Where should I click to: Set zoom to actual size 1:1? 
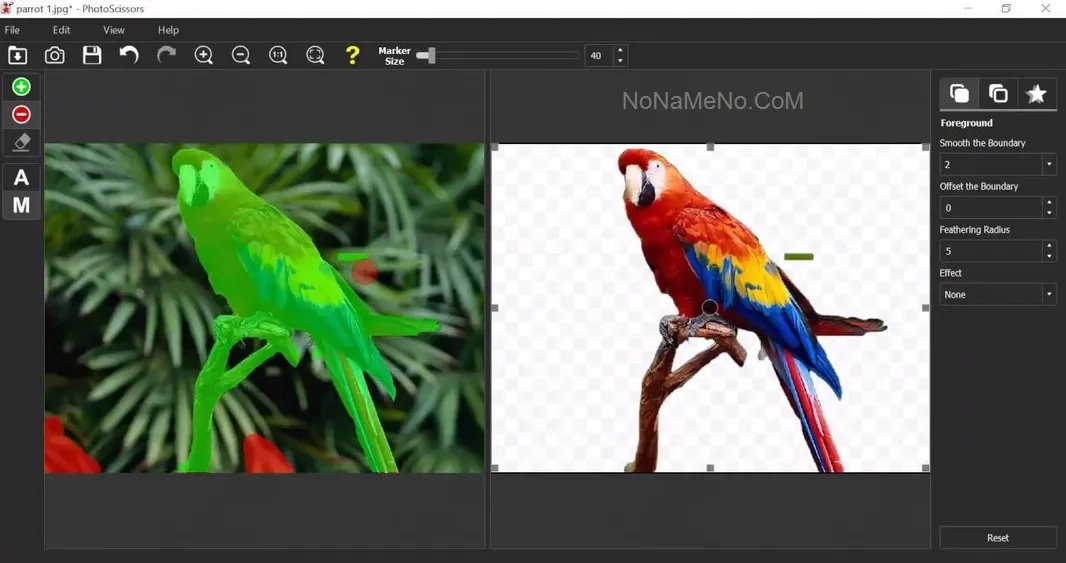(278, 56)
